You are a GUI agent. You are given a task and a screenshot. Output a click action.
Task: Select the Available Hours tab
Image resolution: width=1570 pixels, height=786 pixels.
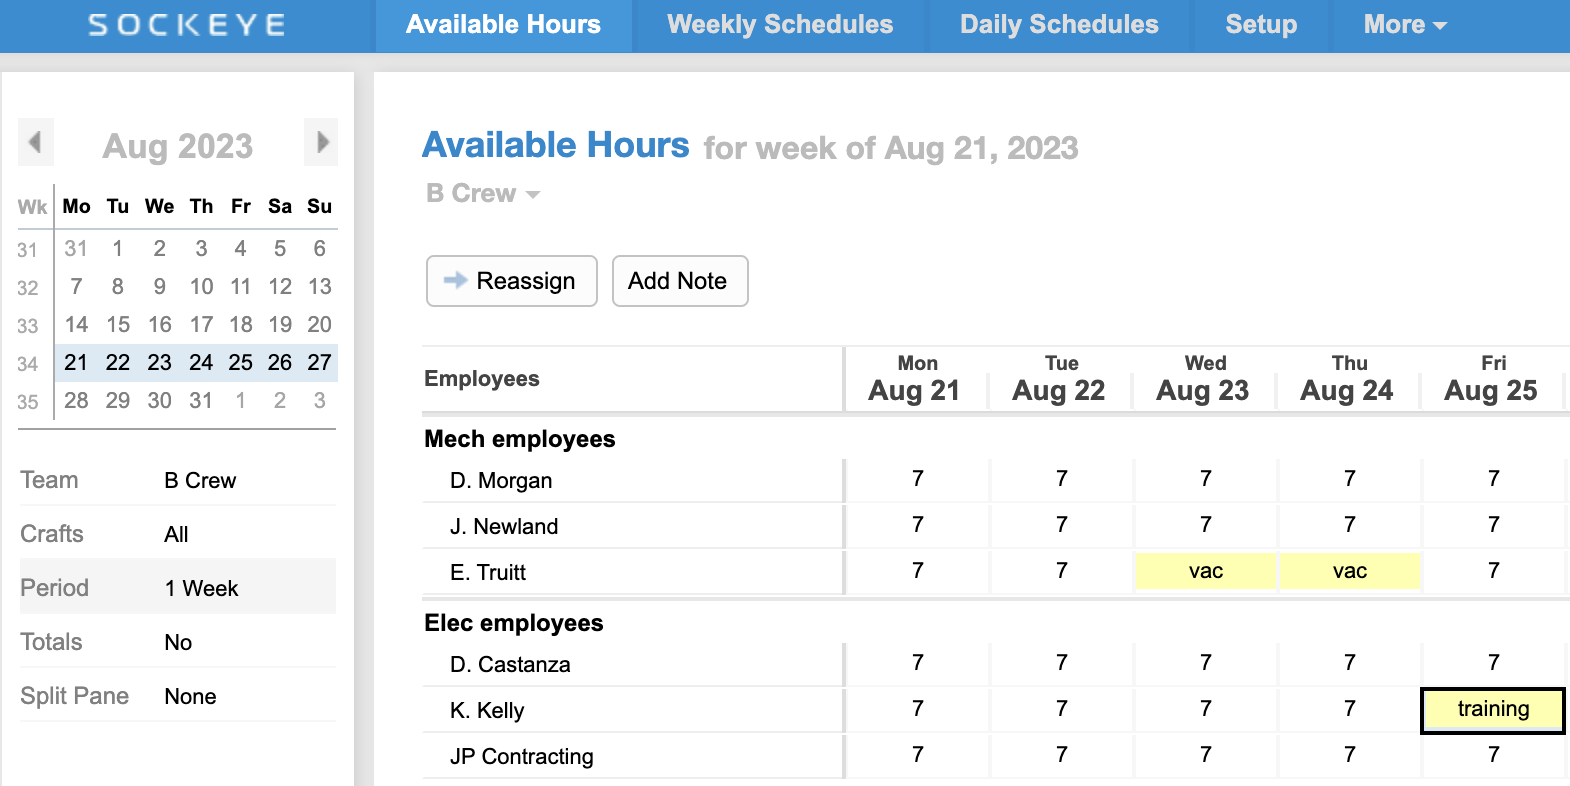503,25
